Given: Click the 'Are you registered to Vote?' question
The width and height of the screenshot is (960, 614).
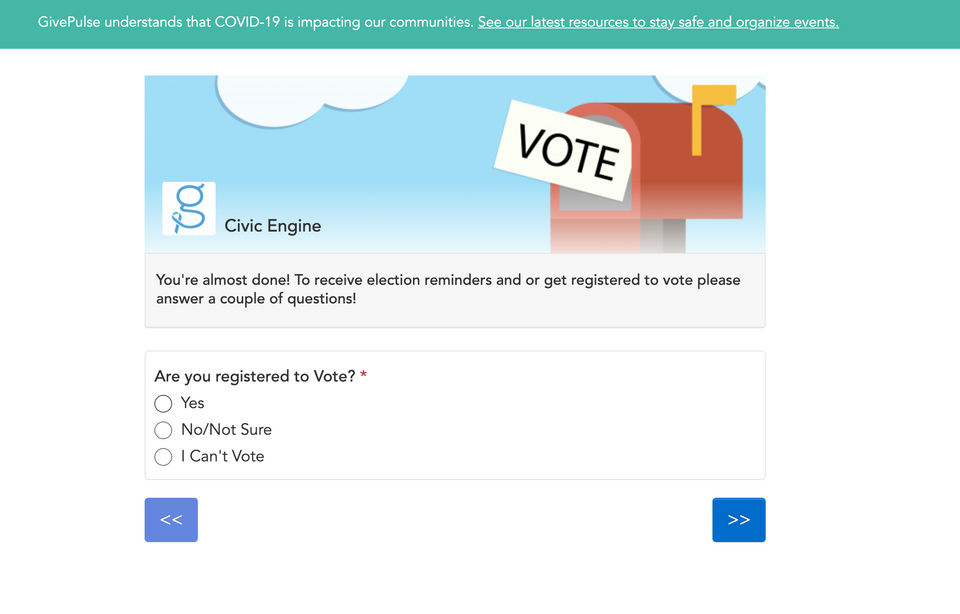Looking at the screenshot, I should click(255, 376).
